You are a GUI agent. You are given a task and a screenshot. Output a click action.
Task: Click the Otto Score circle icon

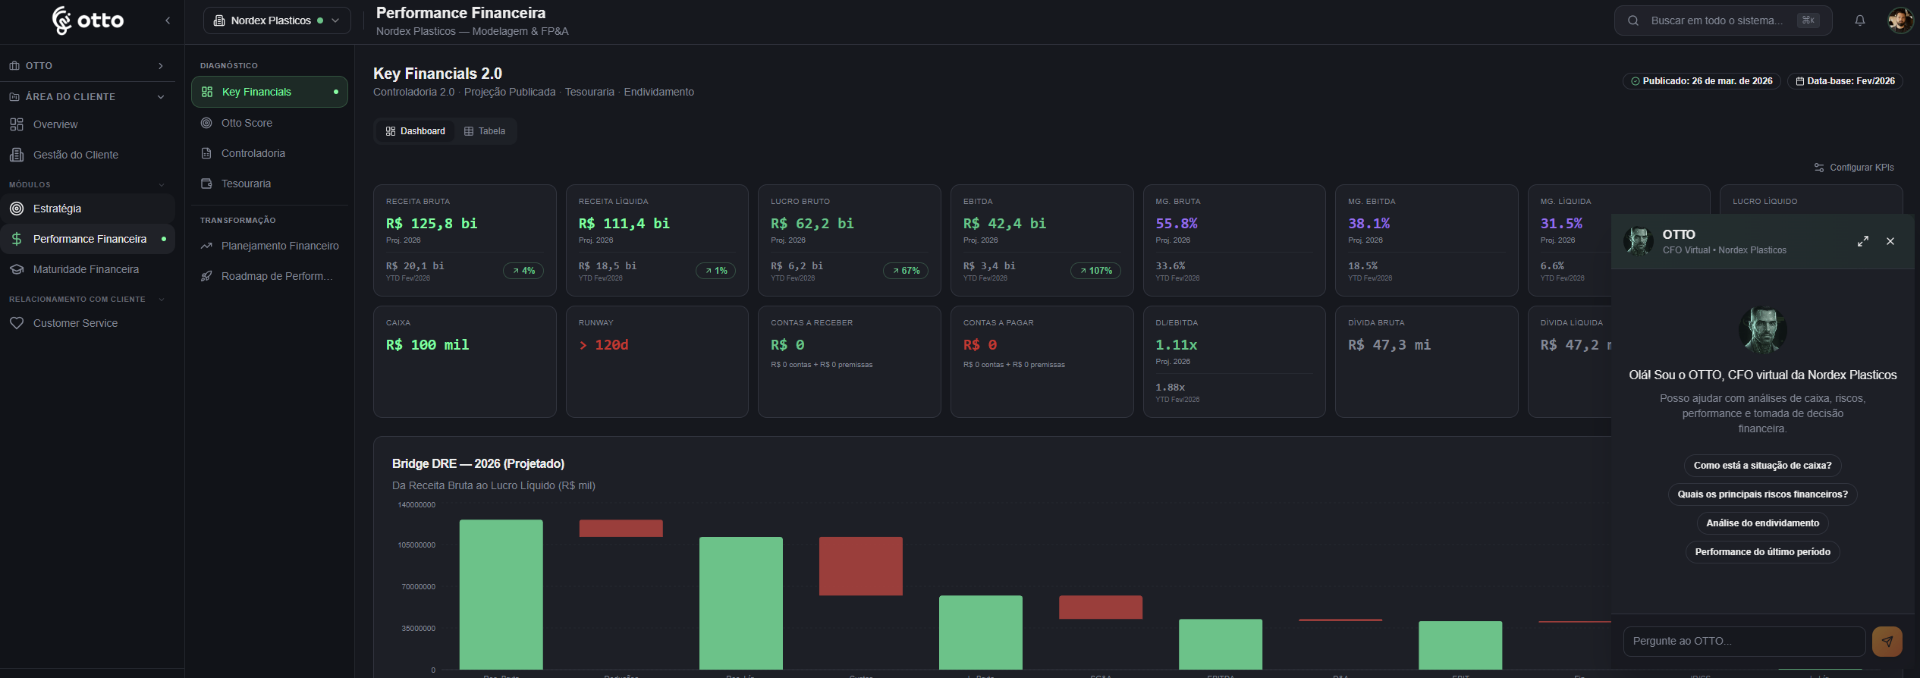click(x=206, y=123)
